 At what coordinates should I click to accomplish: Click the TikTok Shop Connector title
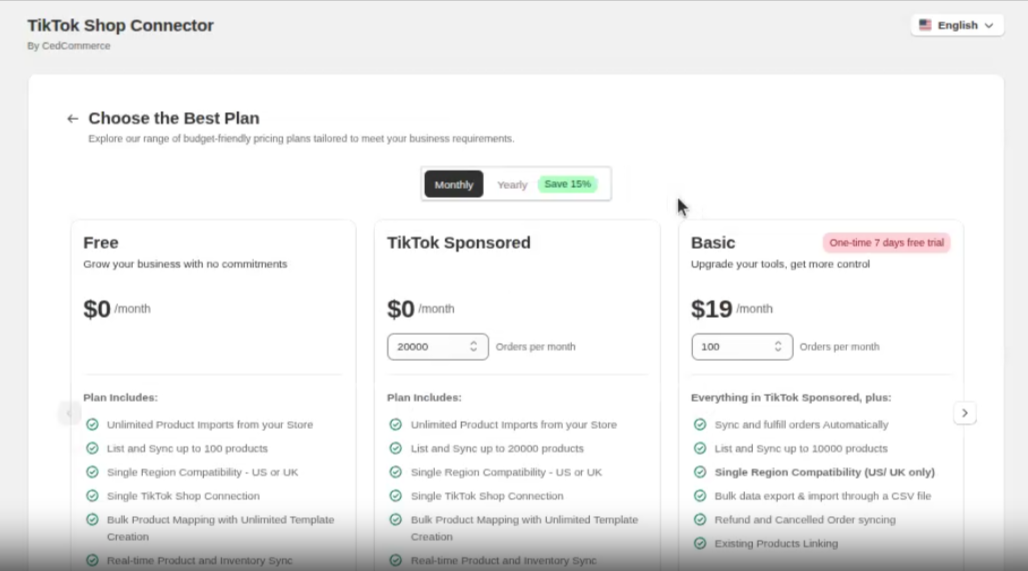(x=120, y=25)
